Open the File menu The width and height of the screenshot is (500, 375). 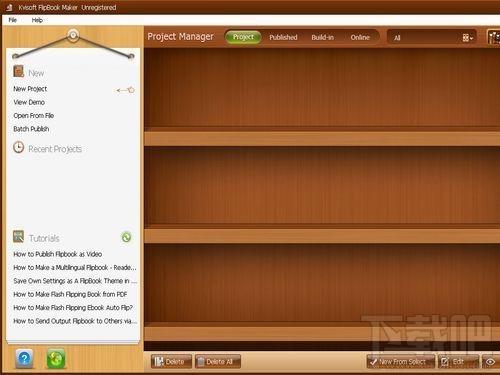pyautogui.click(x=13, y=20)
